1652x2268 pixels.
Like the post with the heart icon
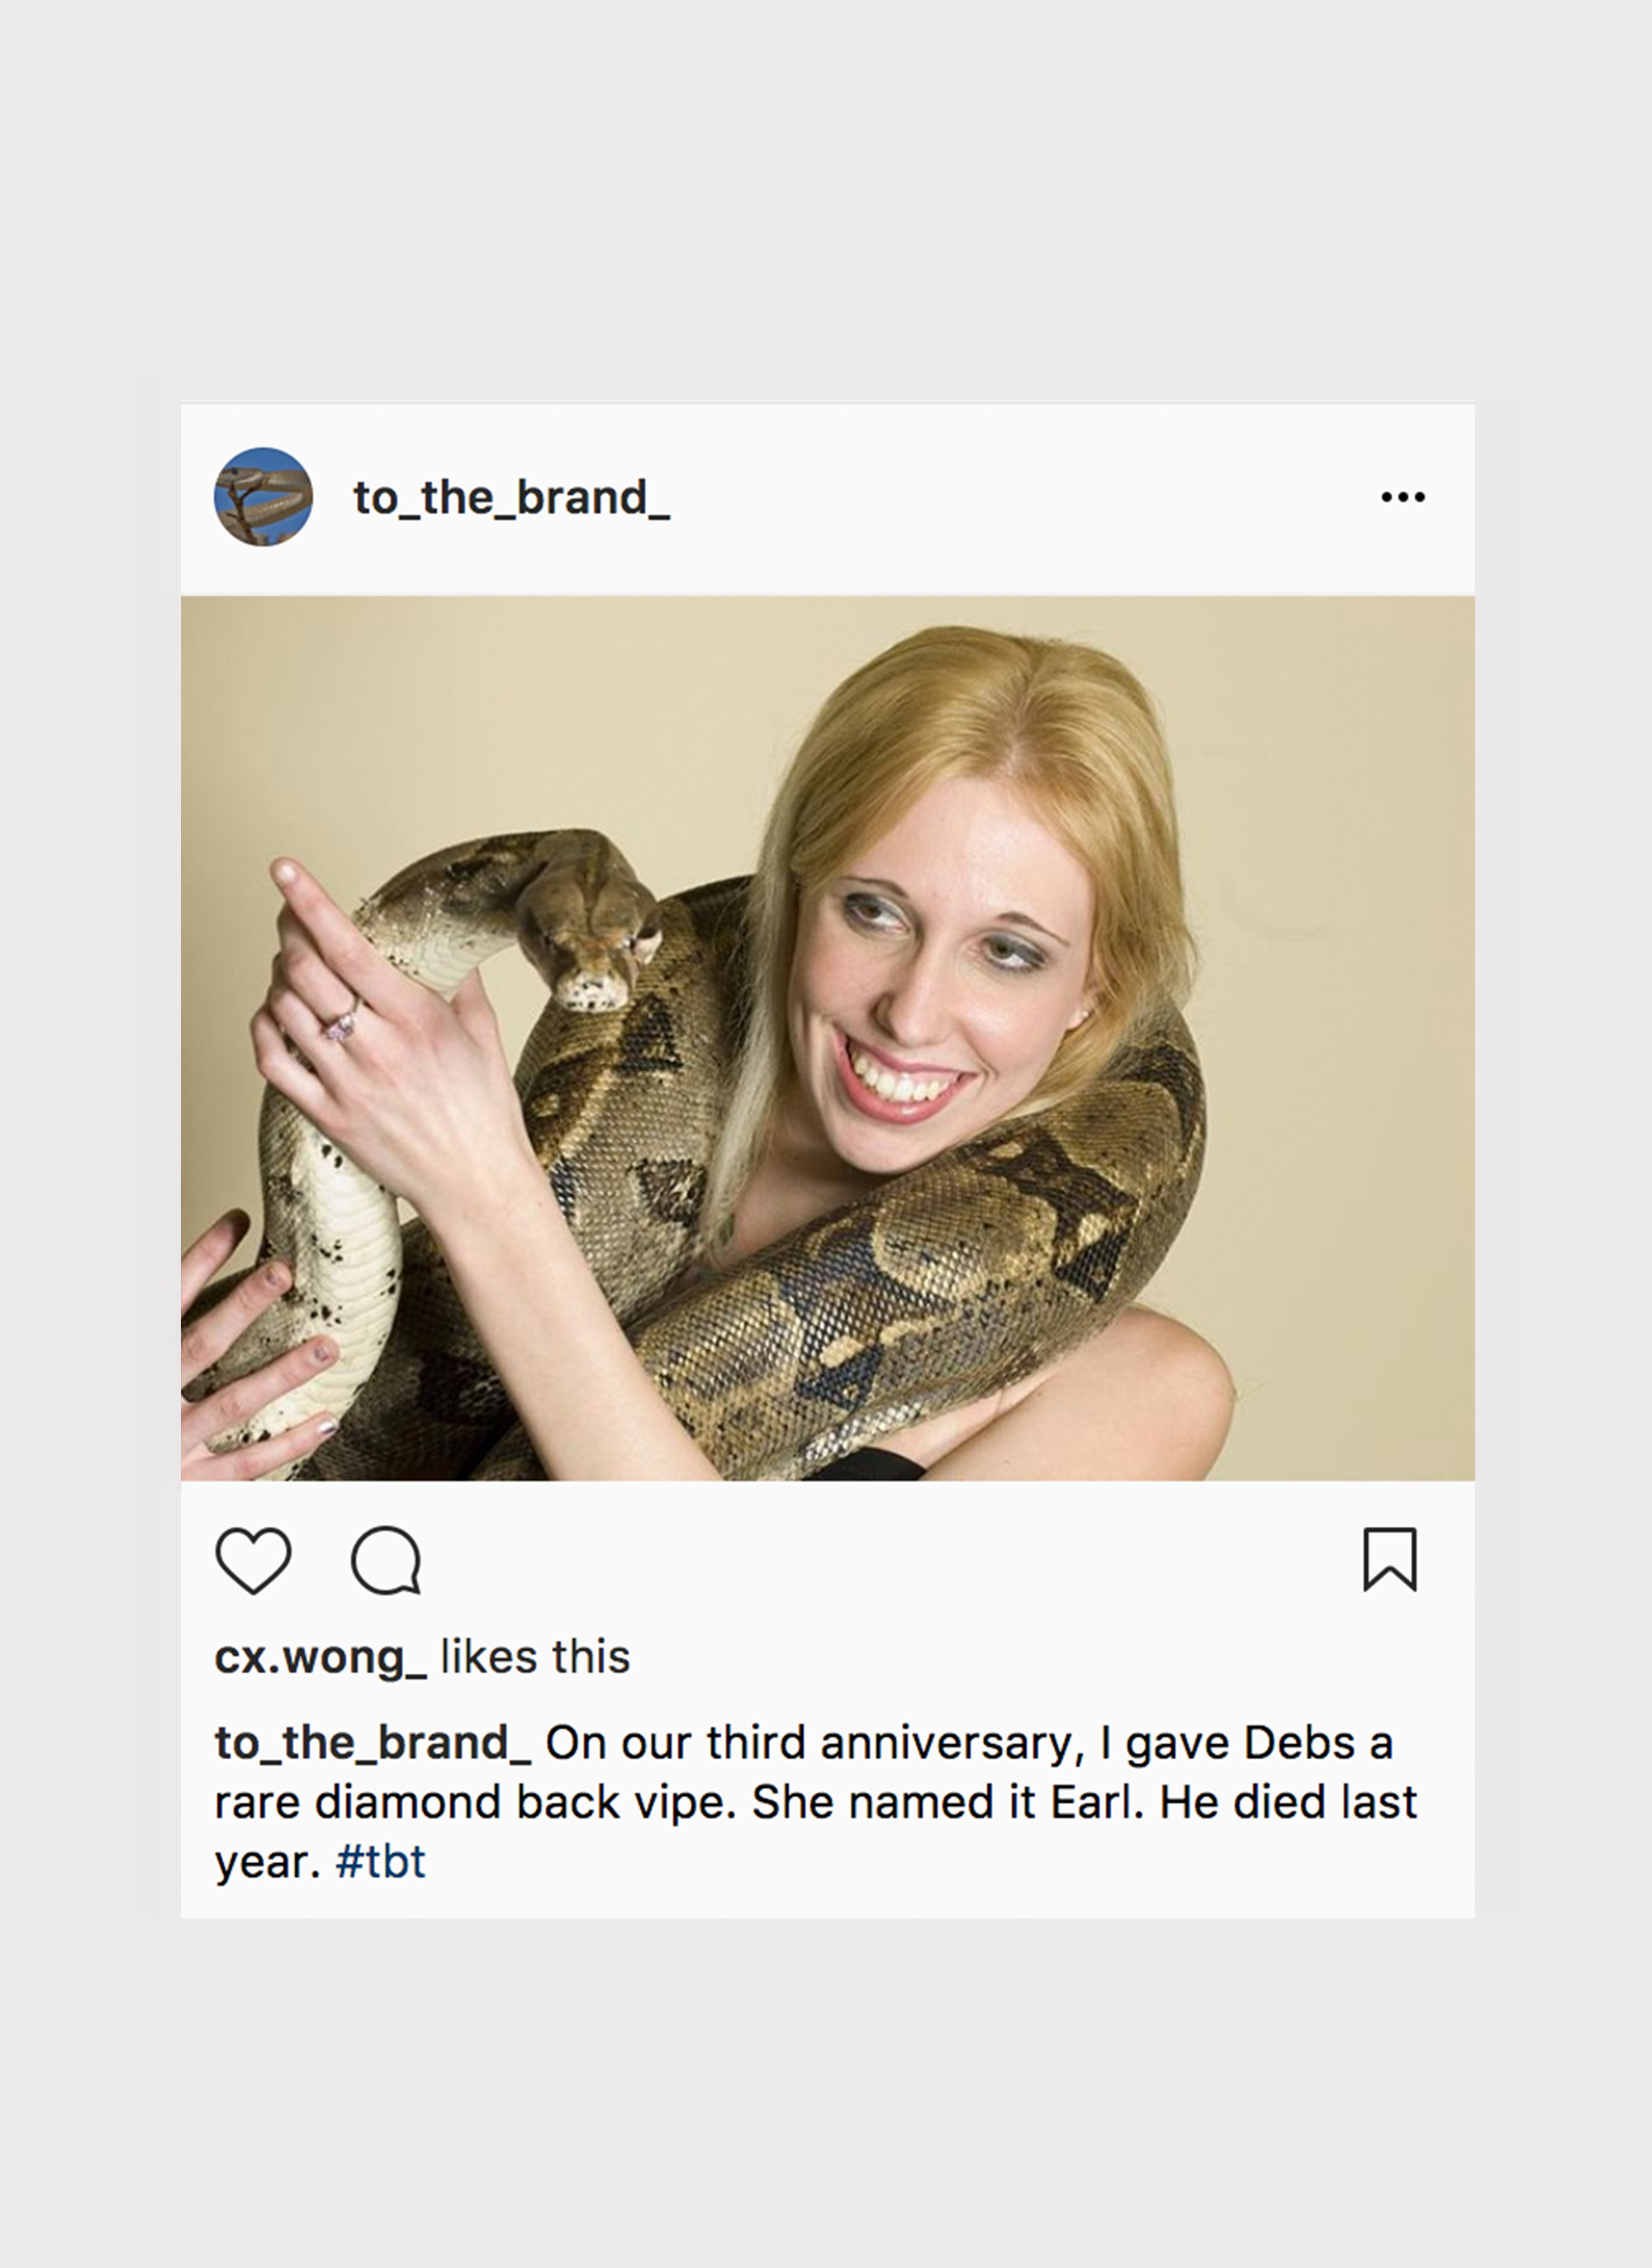pos(253,1559)
